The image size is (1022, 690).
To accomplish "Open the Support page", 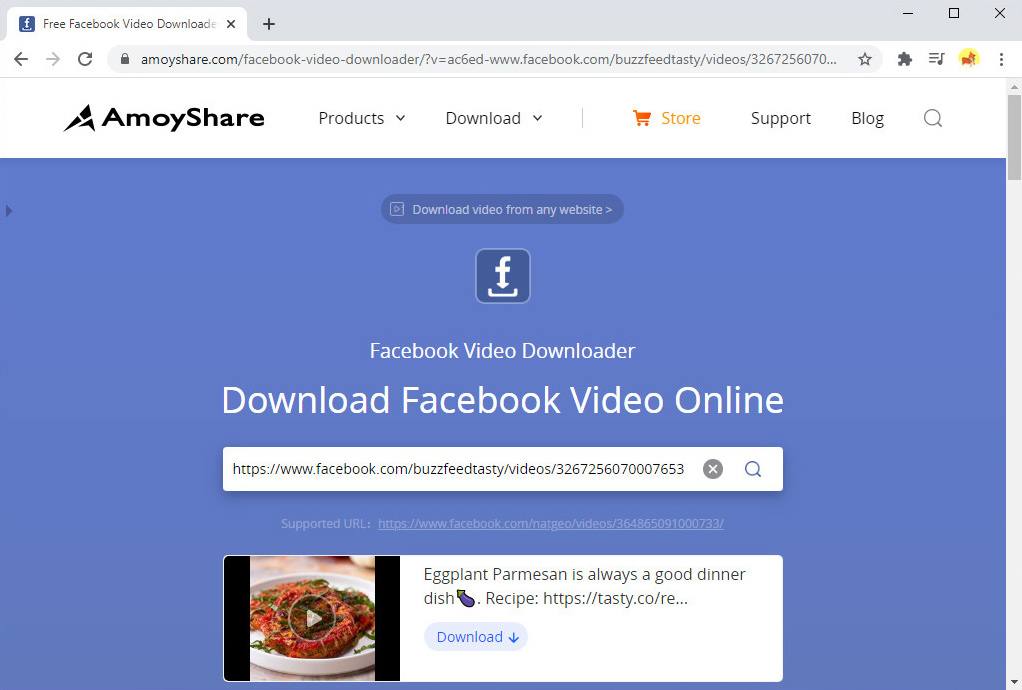I will coord(780,118).
